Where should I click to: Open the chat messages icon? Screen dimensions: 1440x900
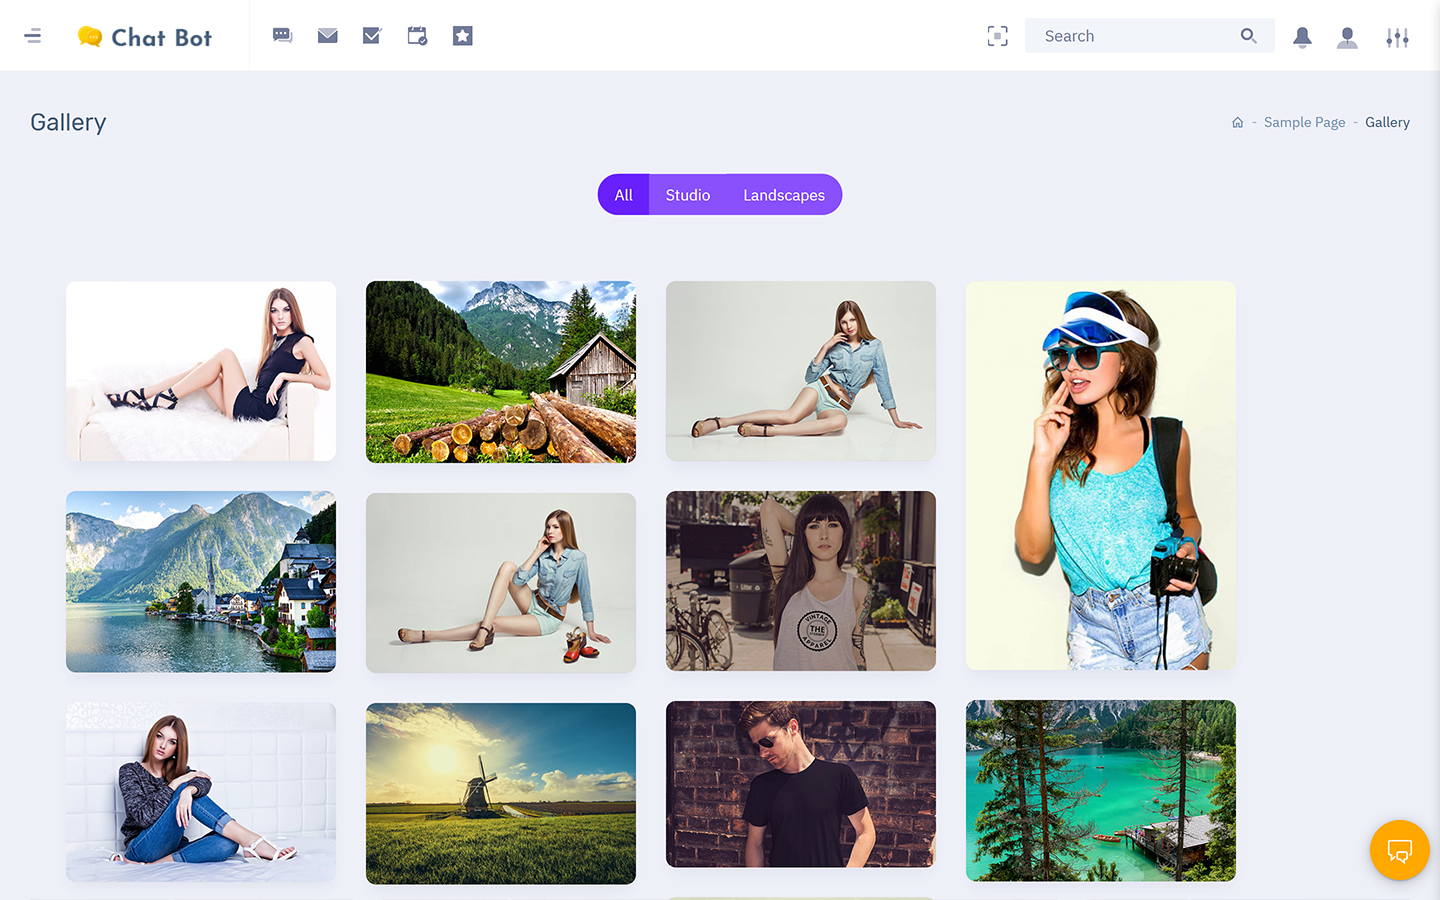click(x=282, y=36)
